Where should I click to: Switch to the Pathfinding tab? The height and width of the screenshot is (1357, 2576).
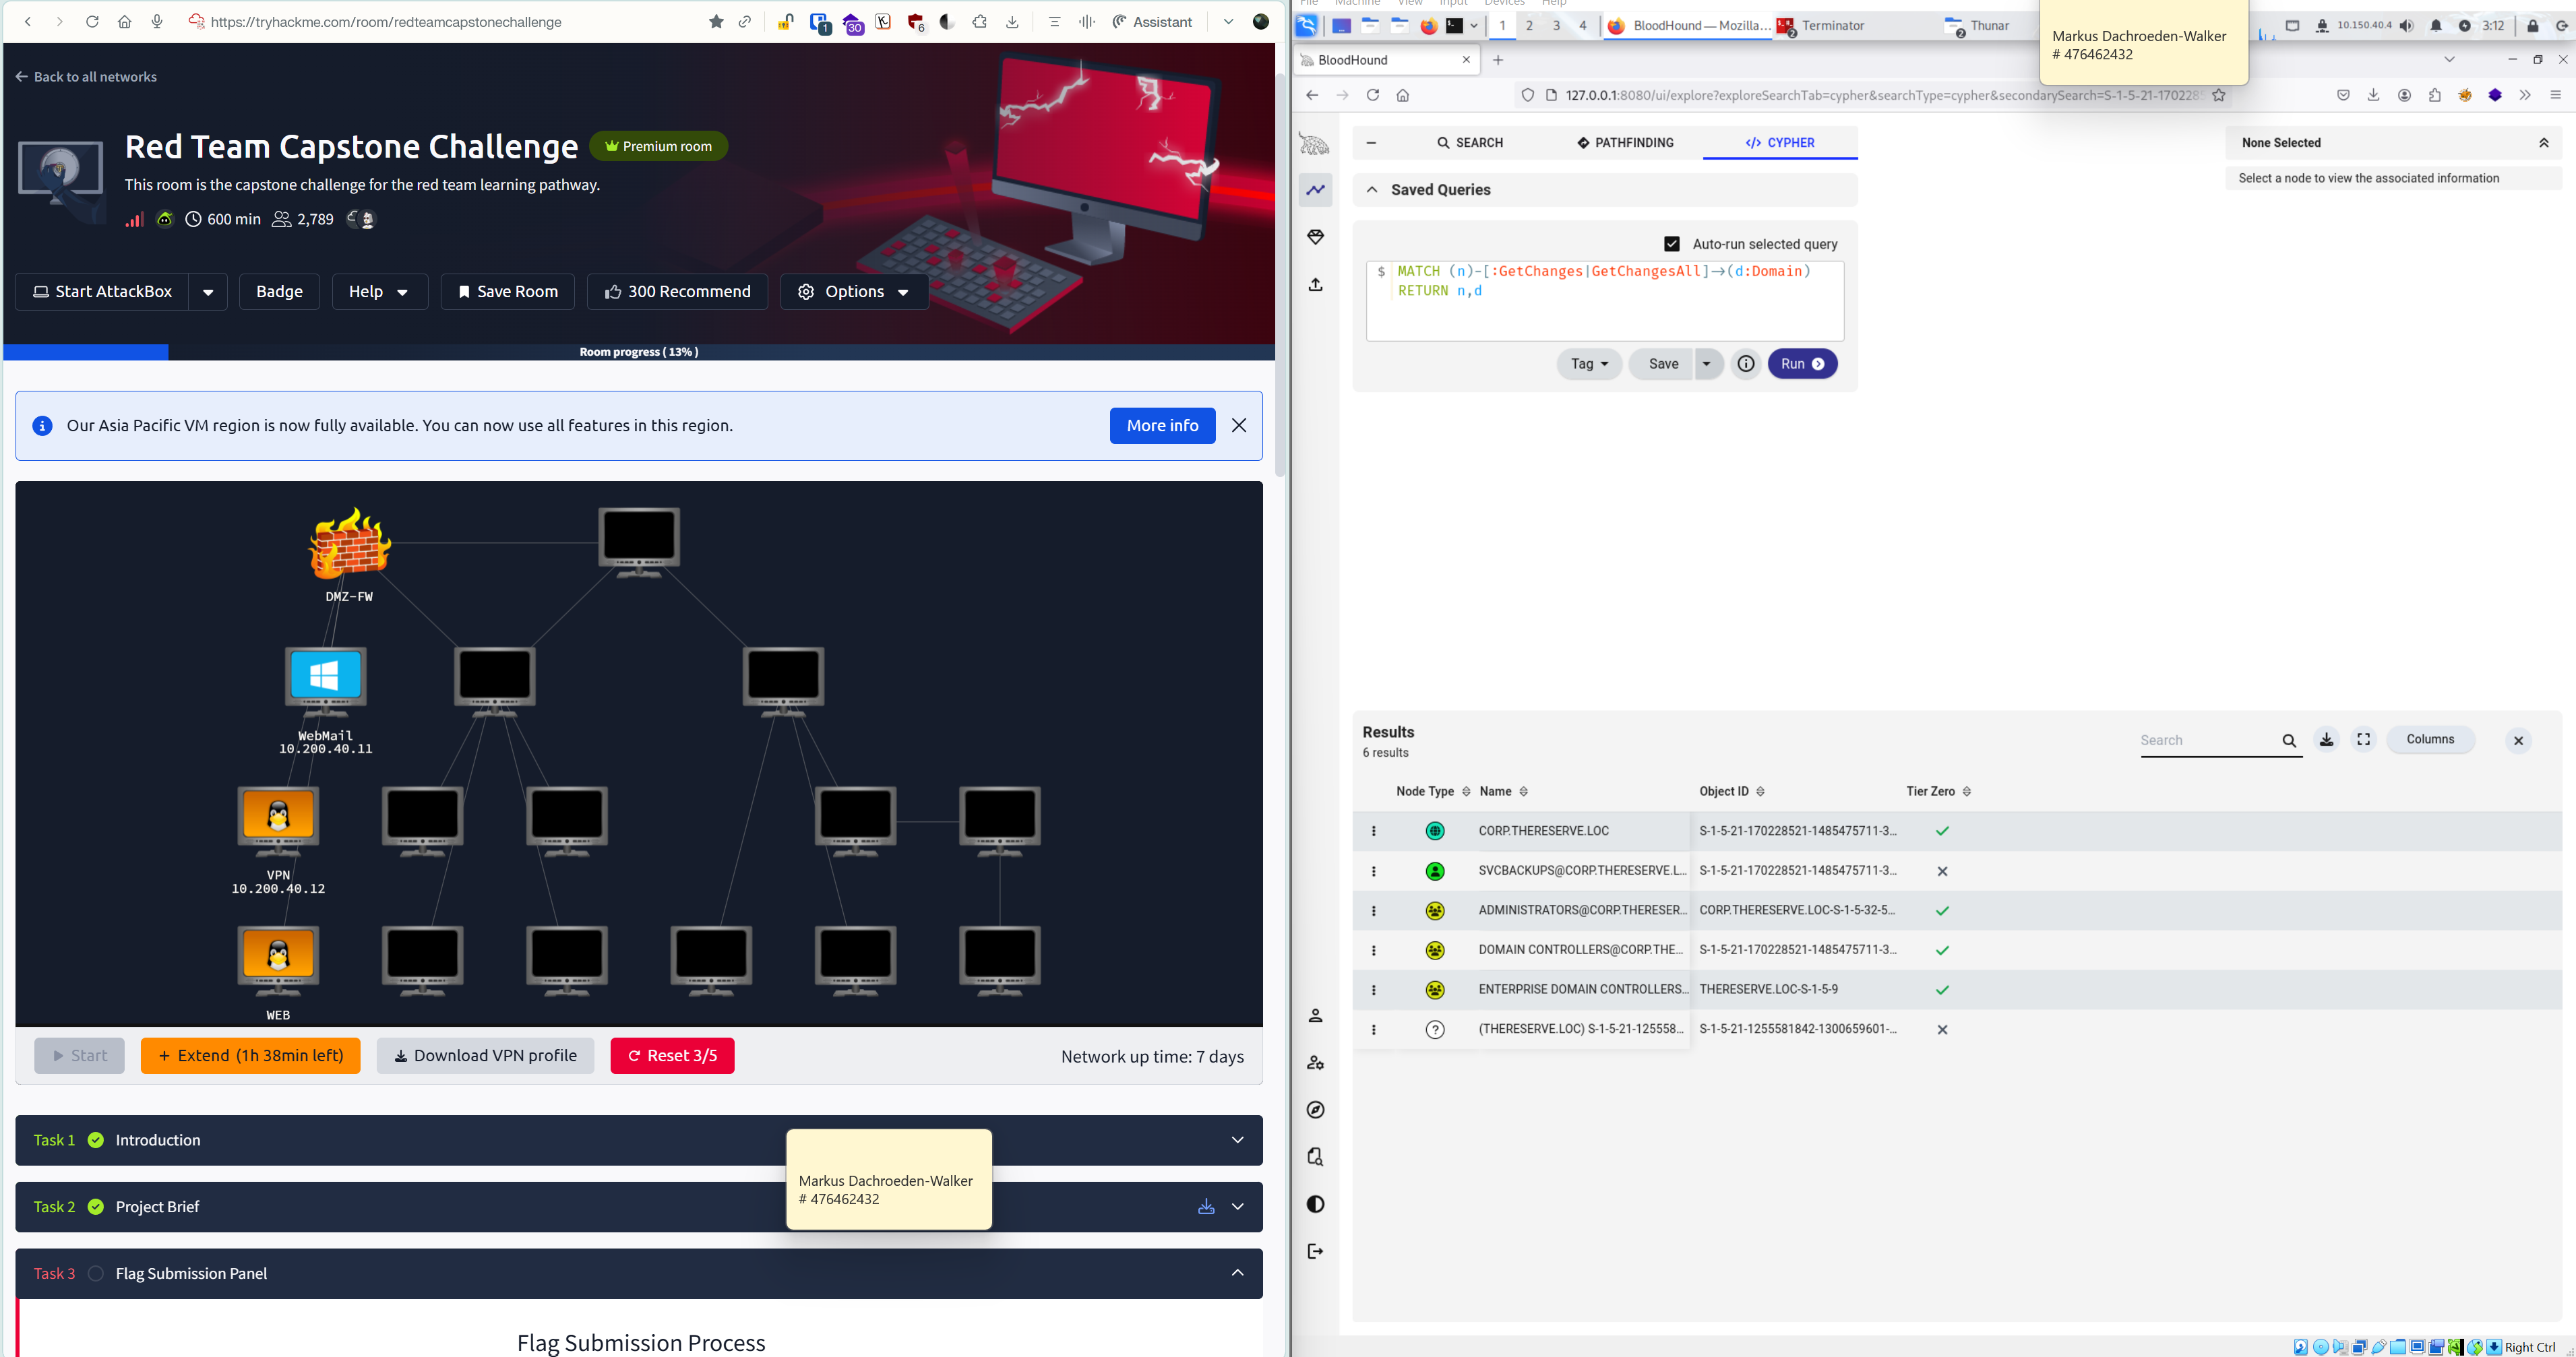[1625, 143]
